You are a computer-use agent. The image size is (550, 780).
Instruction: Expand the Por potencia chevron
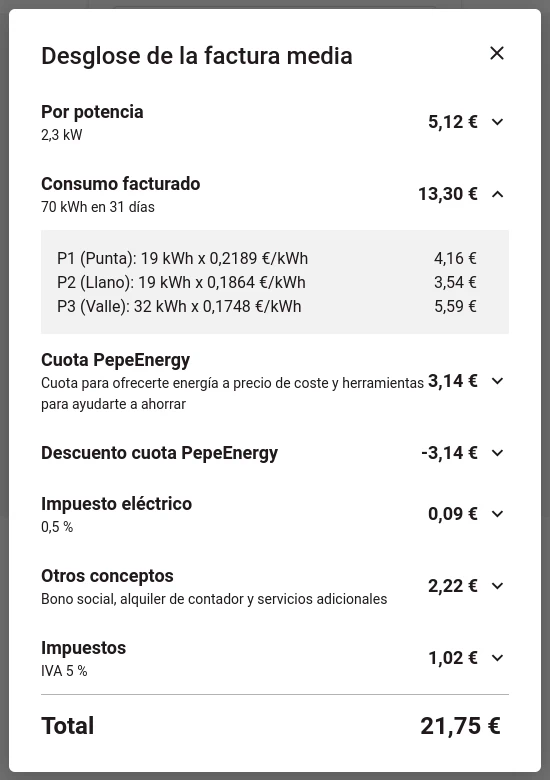pyautogui.click(x=497, y=122)
